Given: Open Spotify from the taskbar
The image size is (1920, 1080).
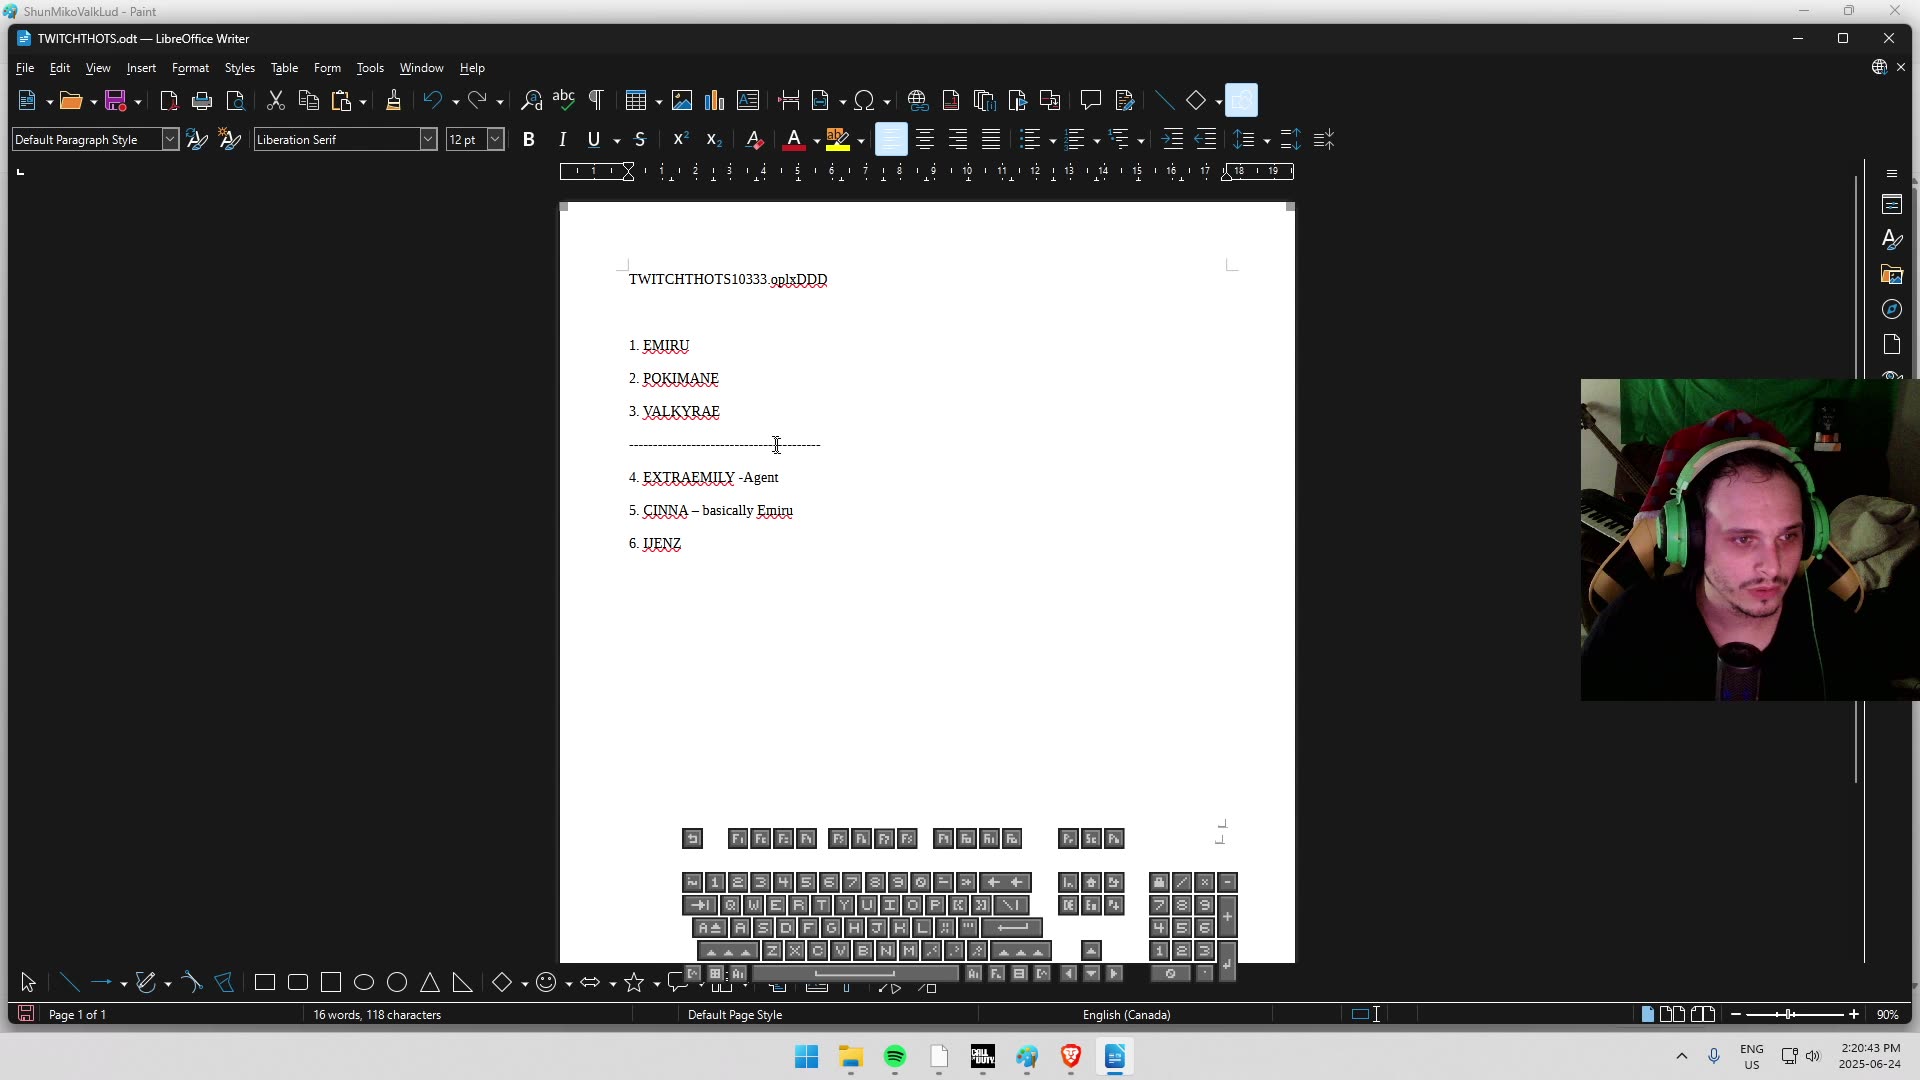Looking at the screenshot, I should [895, 1057].
